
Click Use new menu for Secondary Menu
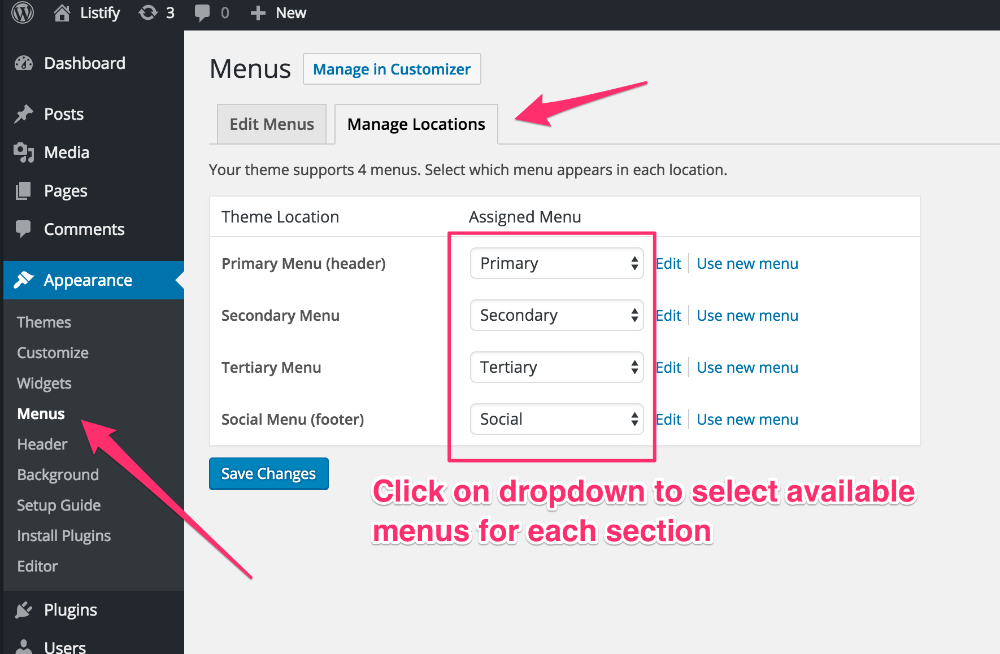(747, 315)
